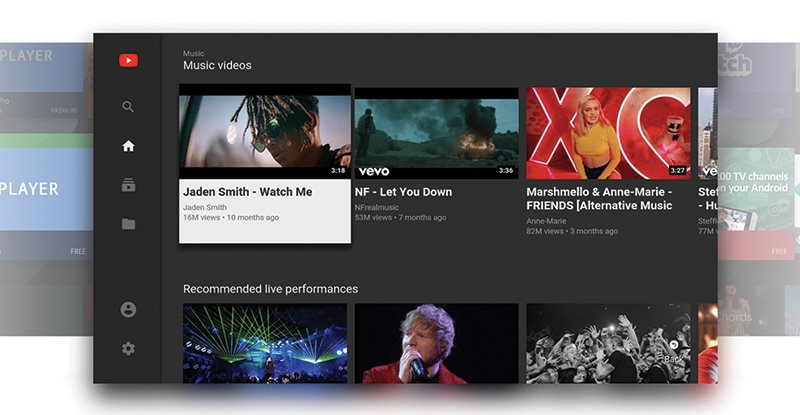This screenshot has width=800, height=415.
Task: Open the black-and-white crowd live thumbnail
Action: (x=609, y=344)
